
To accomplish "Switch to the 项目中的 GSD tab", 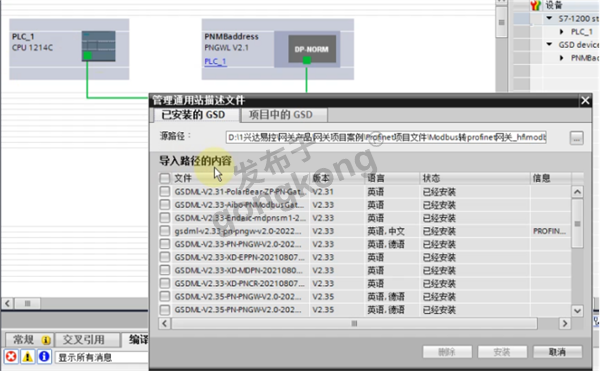I will click(x=284, y=115).
